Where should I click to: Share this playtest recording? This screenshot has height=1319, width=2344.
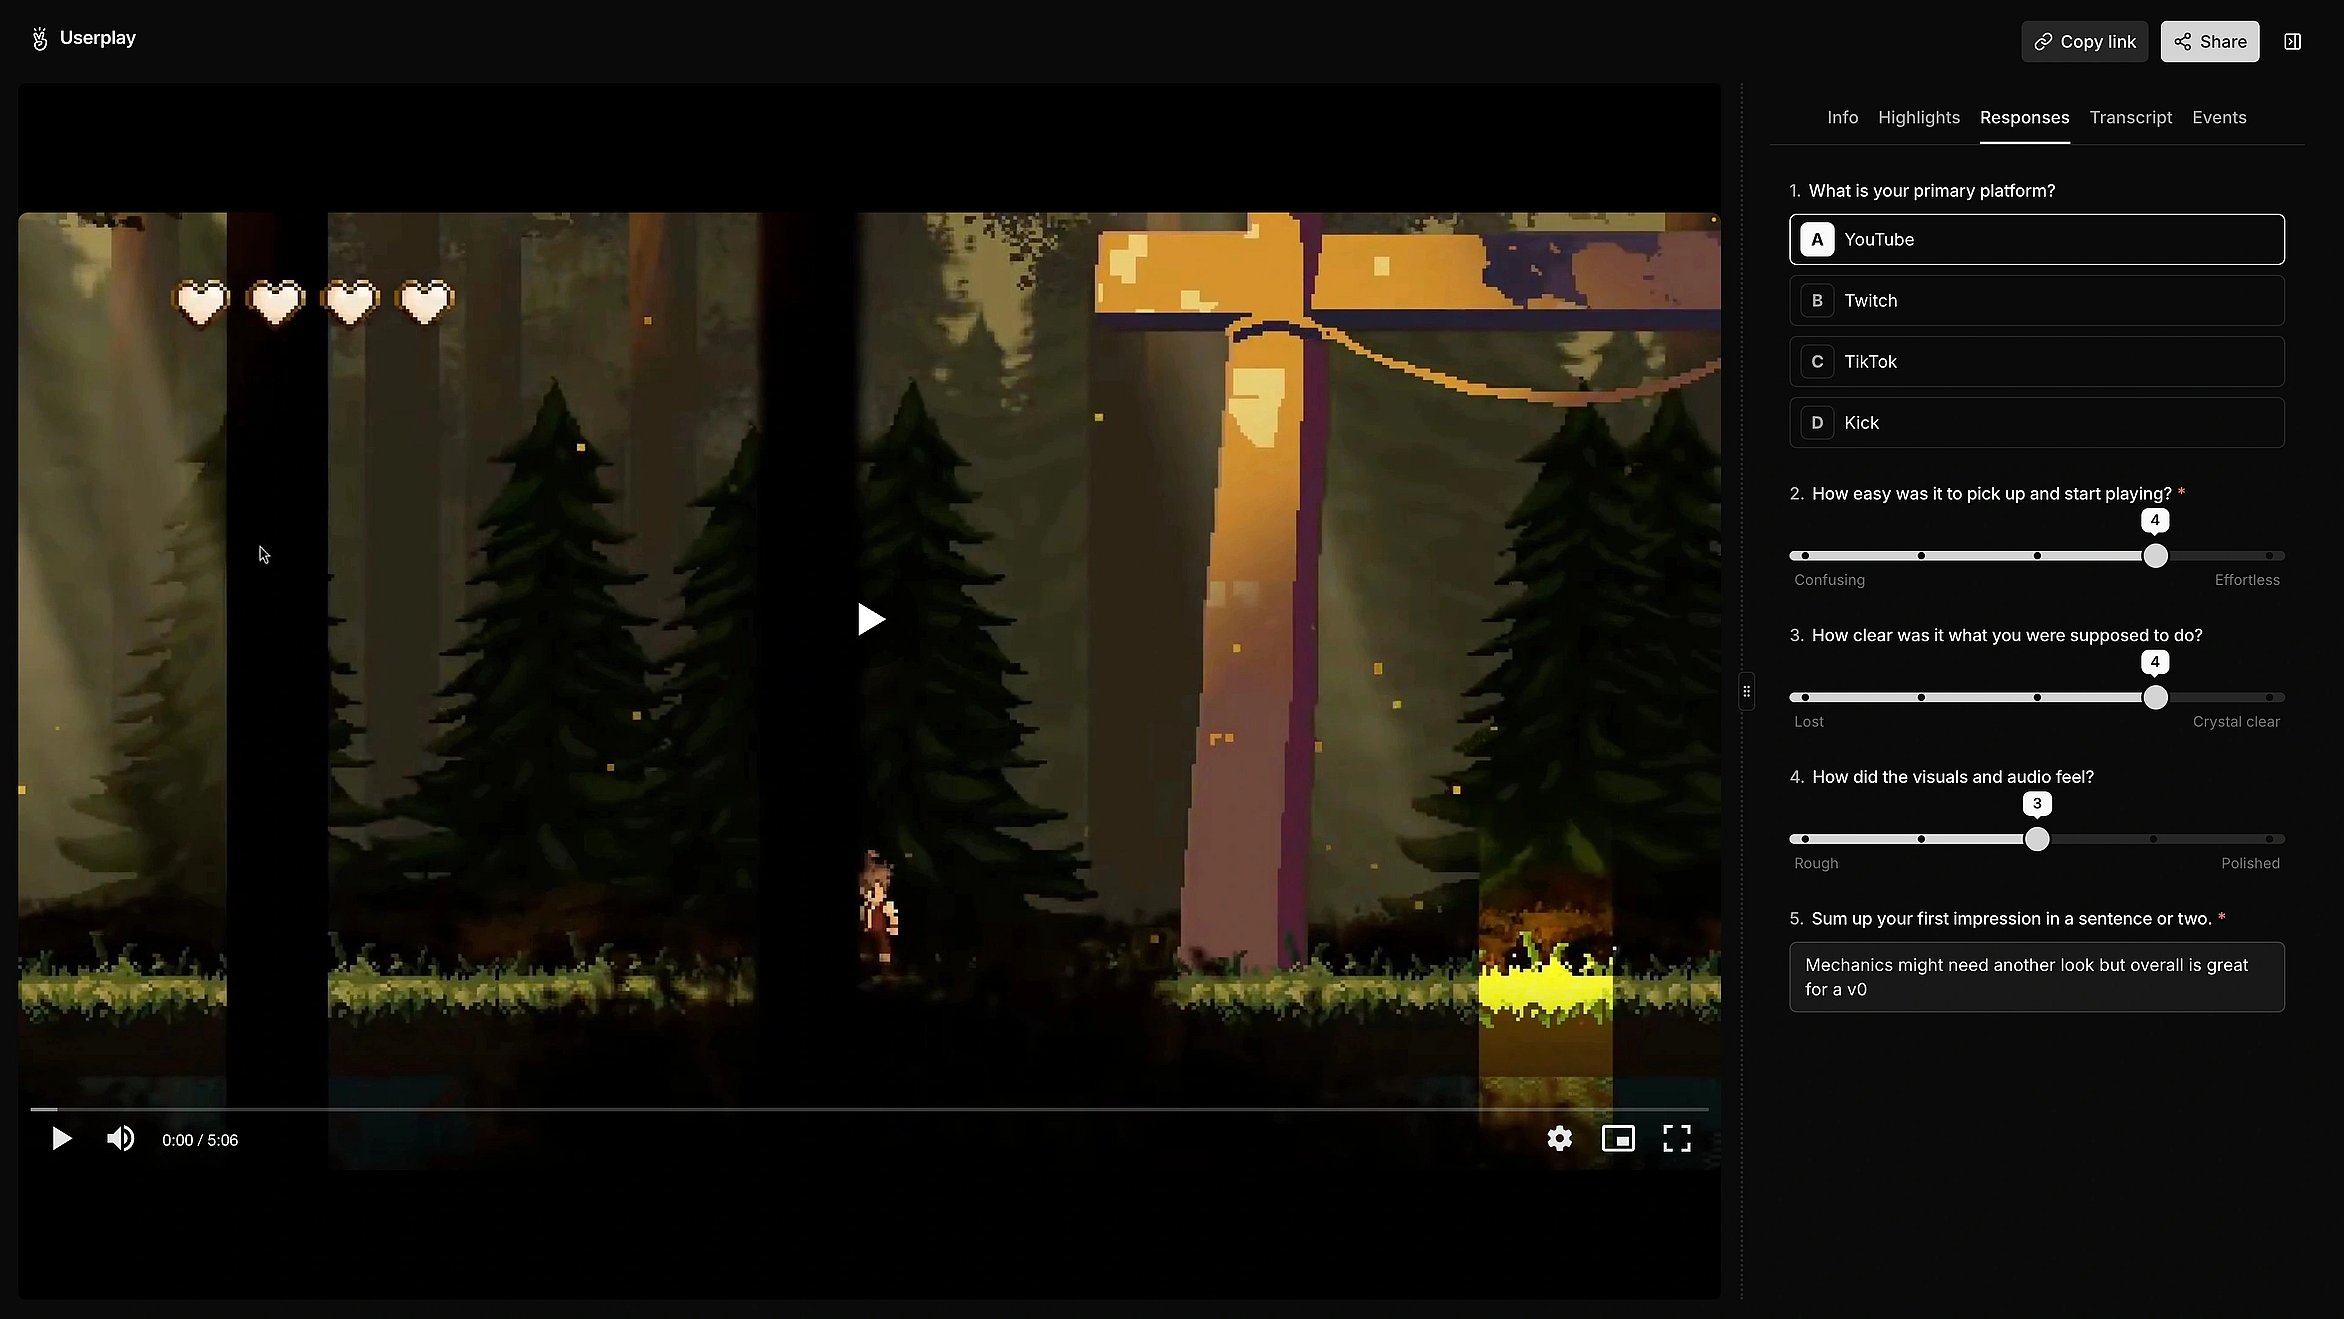point(2209,42)
